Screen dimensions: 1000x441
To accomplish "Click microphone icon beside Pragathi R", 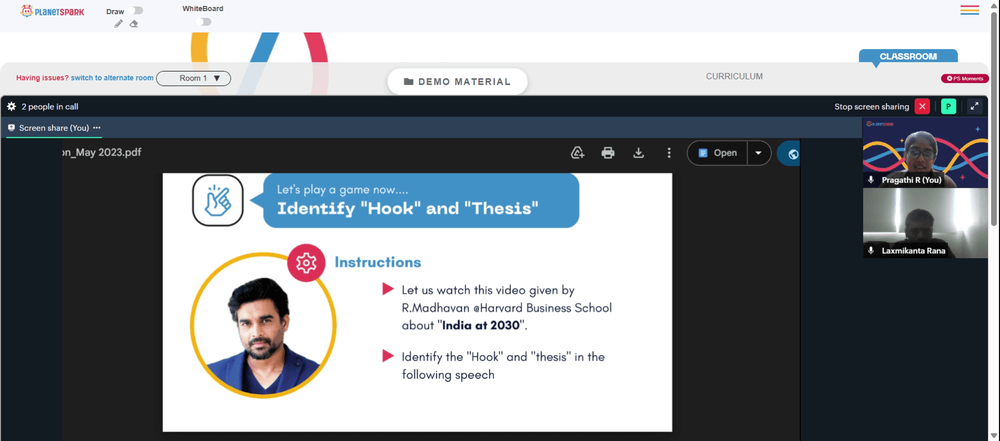I will click(x=871, y=181).
